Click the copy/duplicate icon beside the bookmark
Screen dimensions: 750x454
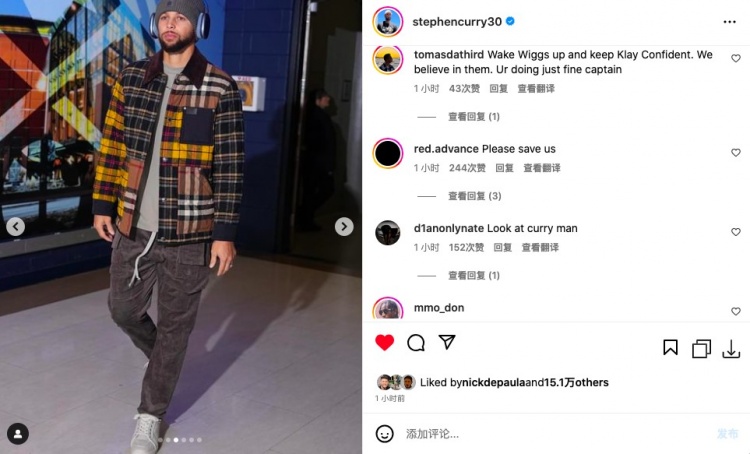click(x=701, y=349)
